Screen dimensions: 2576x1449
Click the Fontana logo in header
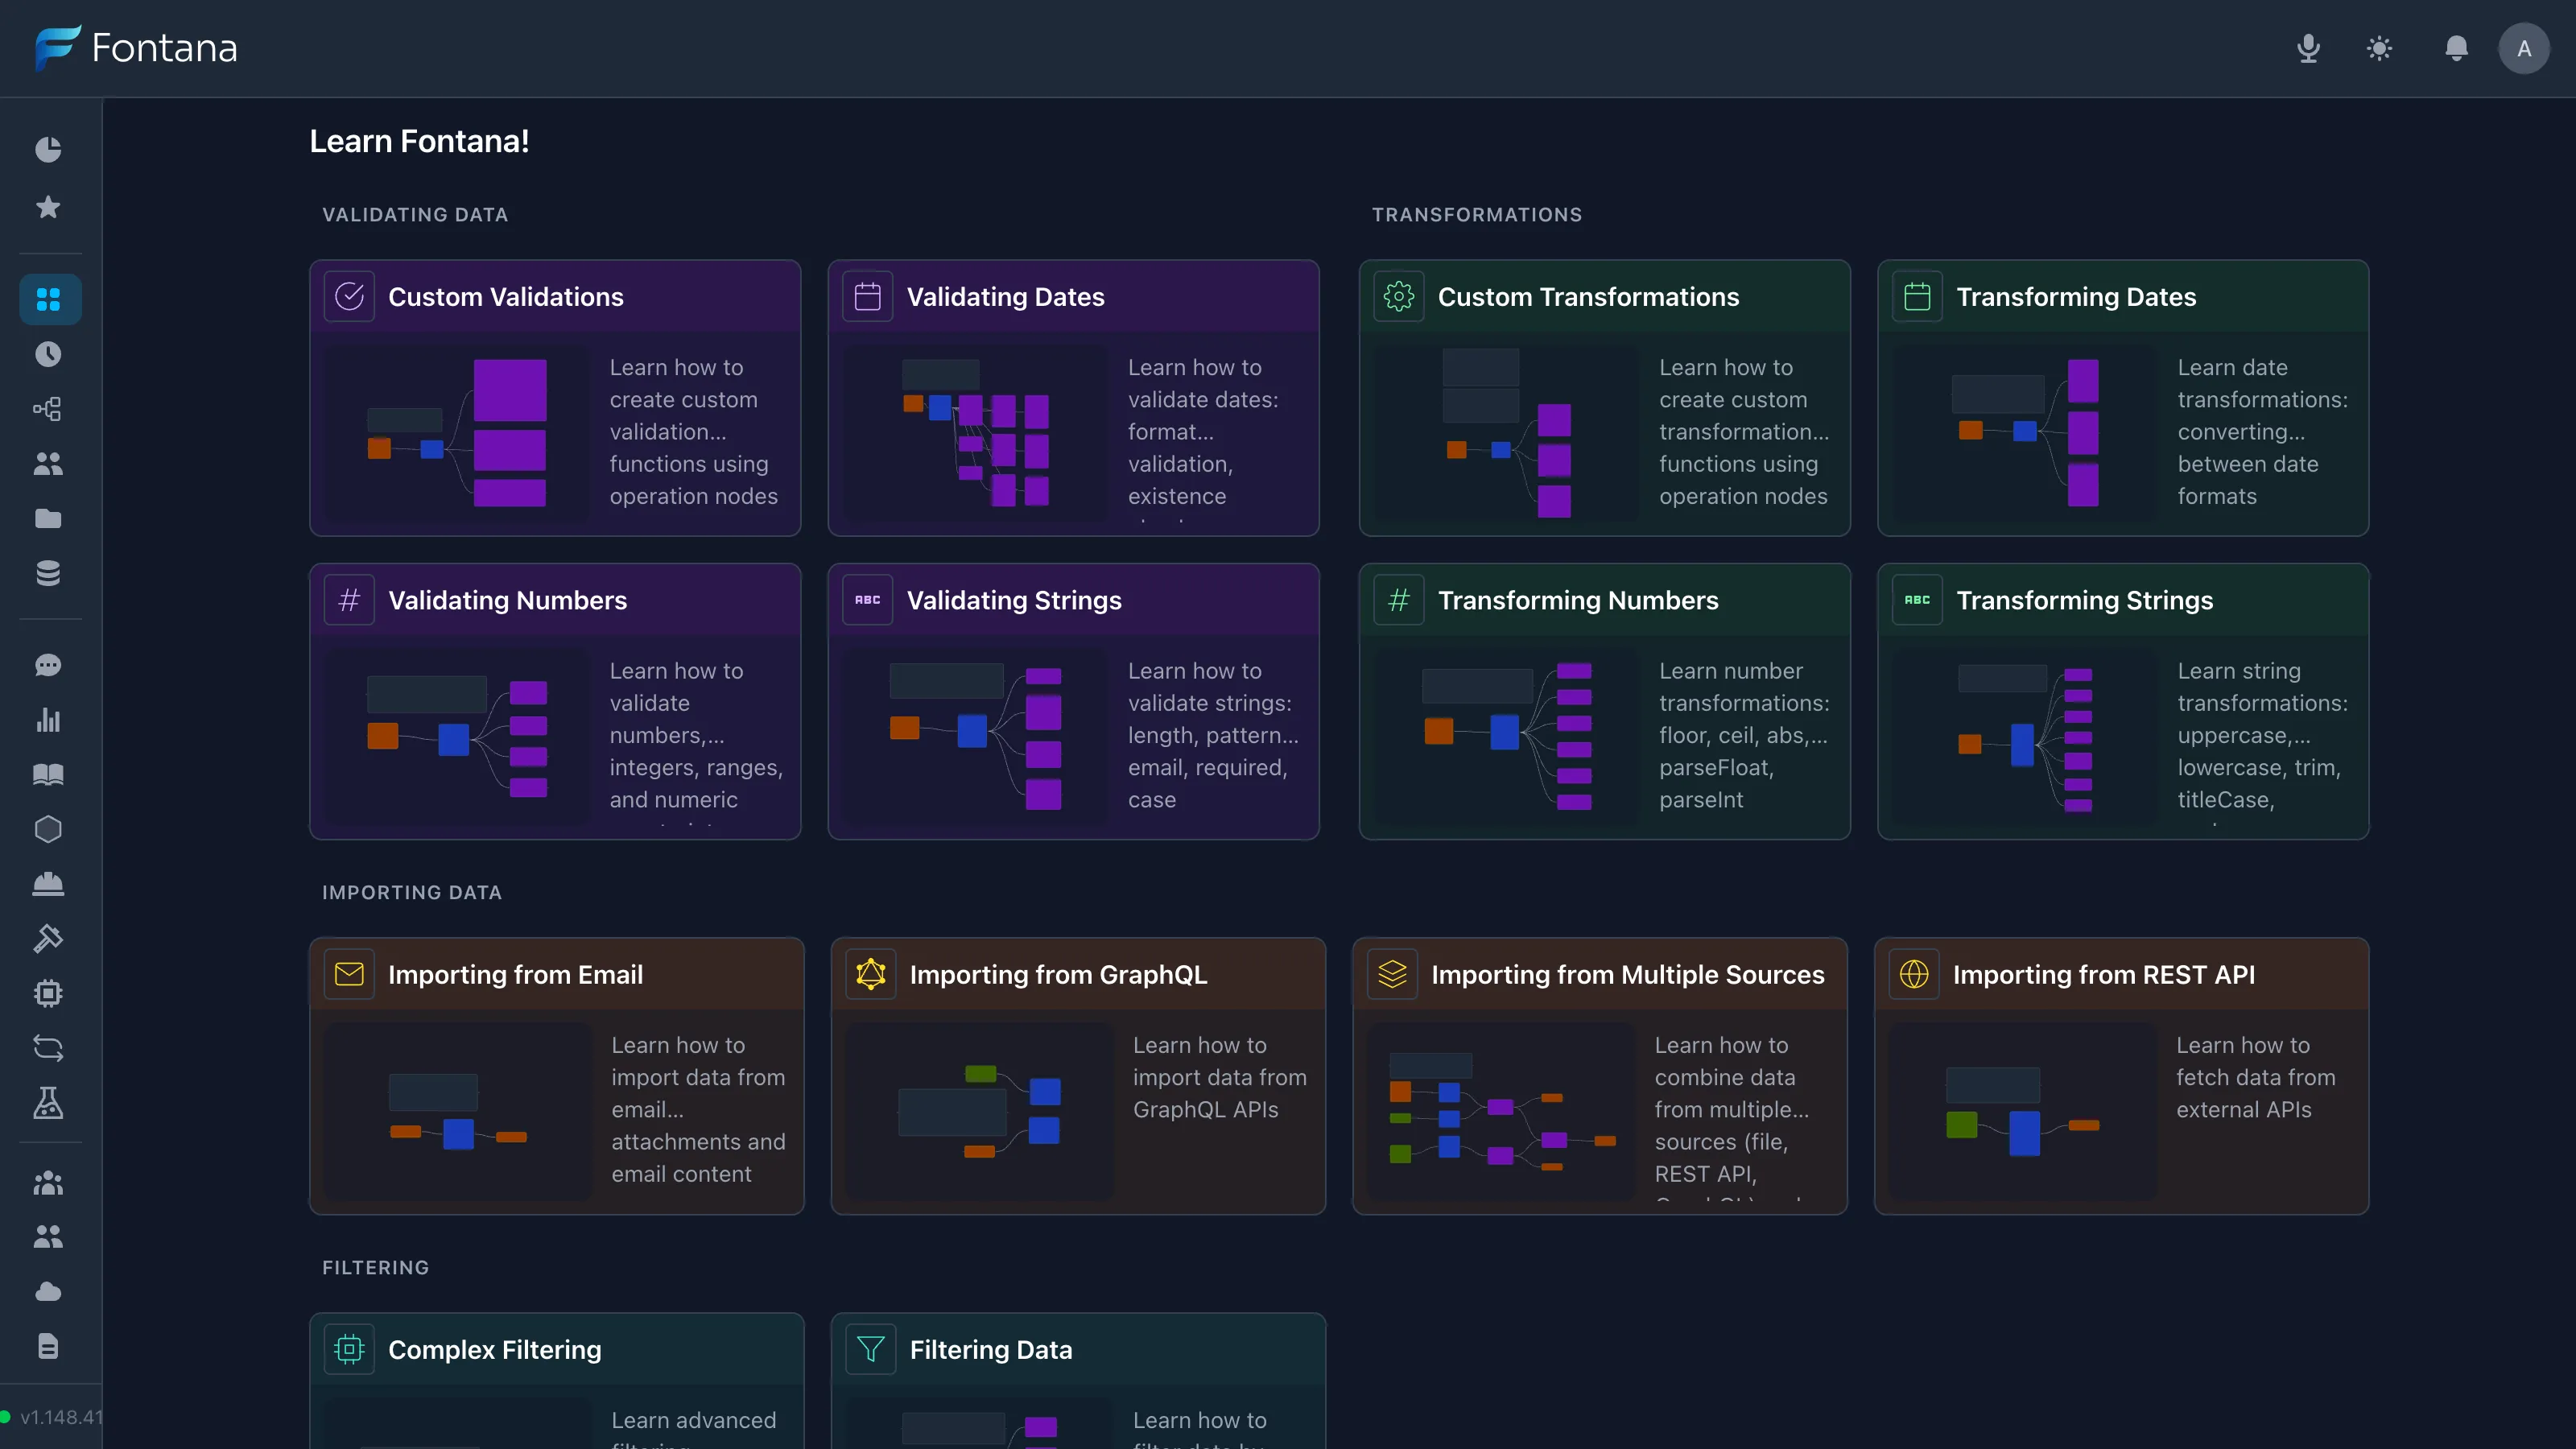tap(136, 48)
